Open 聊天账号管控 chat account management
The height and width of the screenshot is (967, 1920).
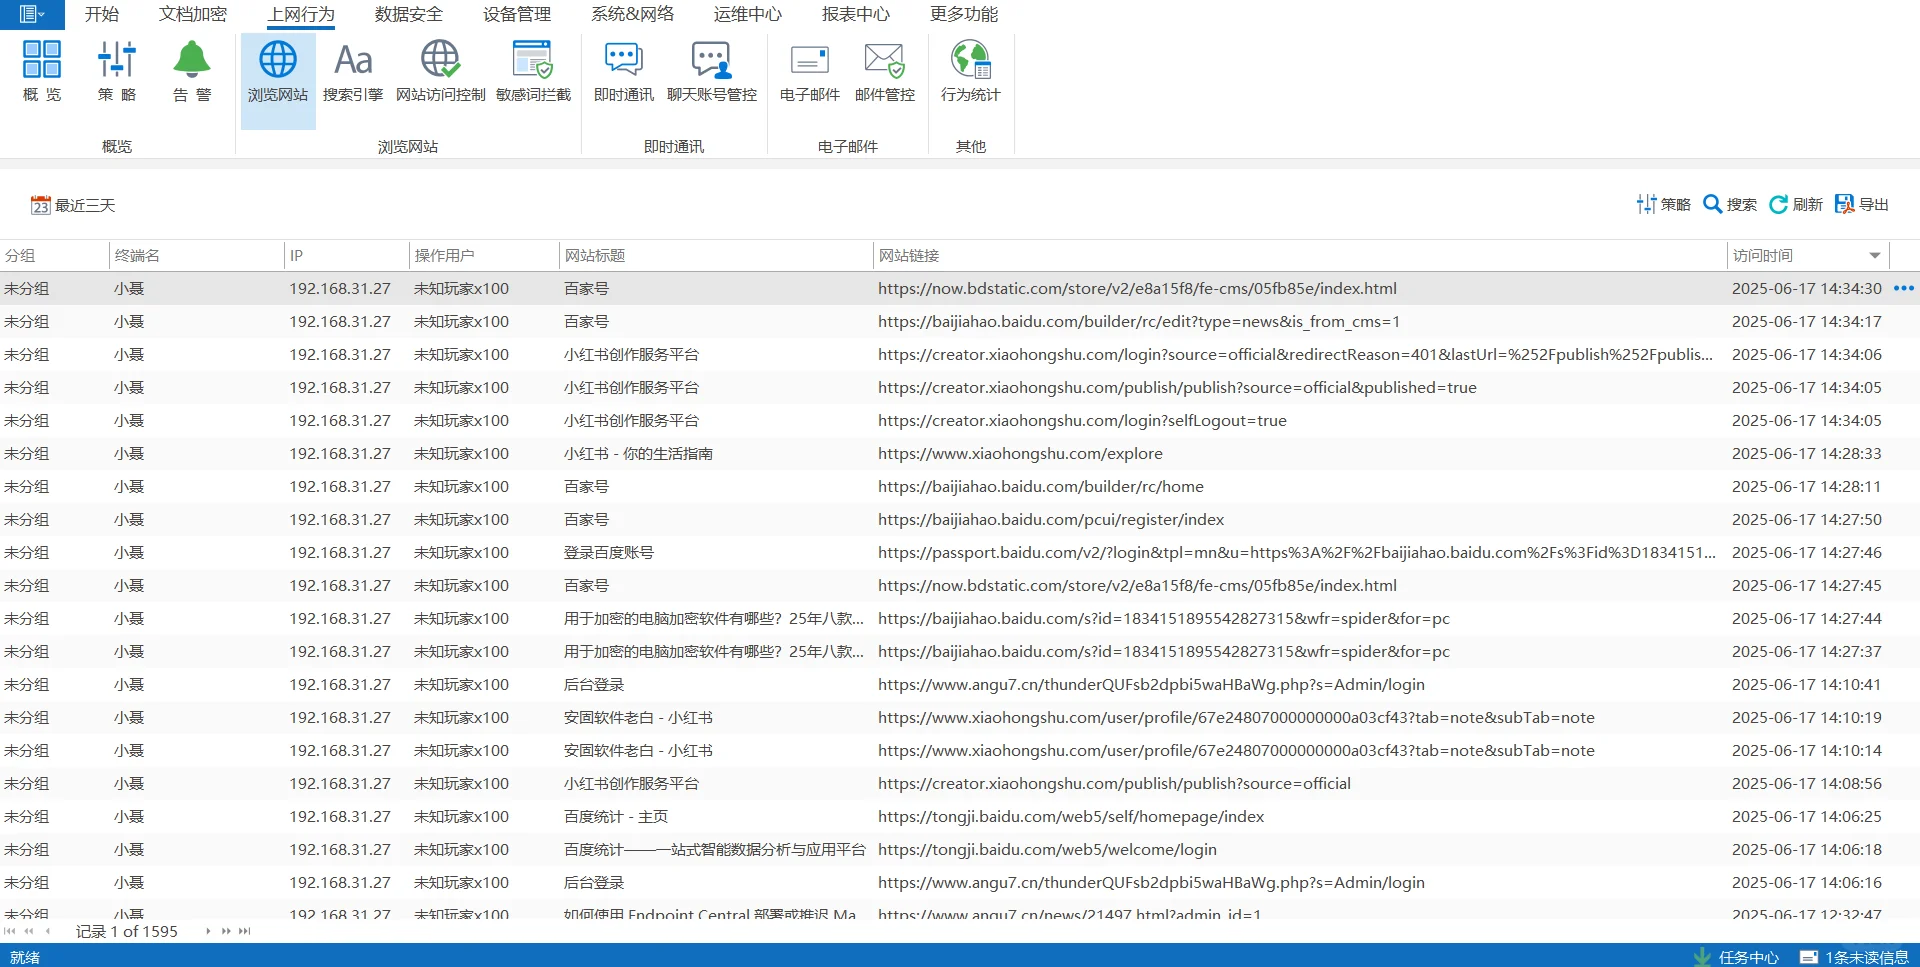tap(711, 70)
